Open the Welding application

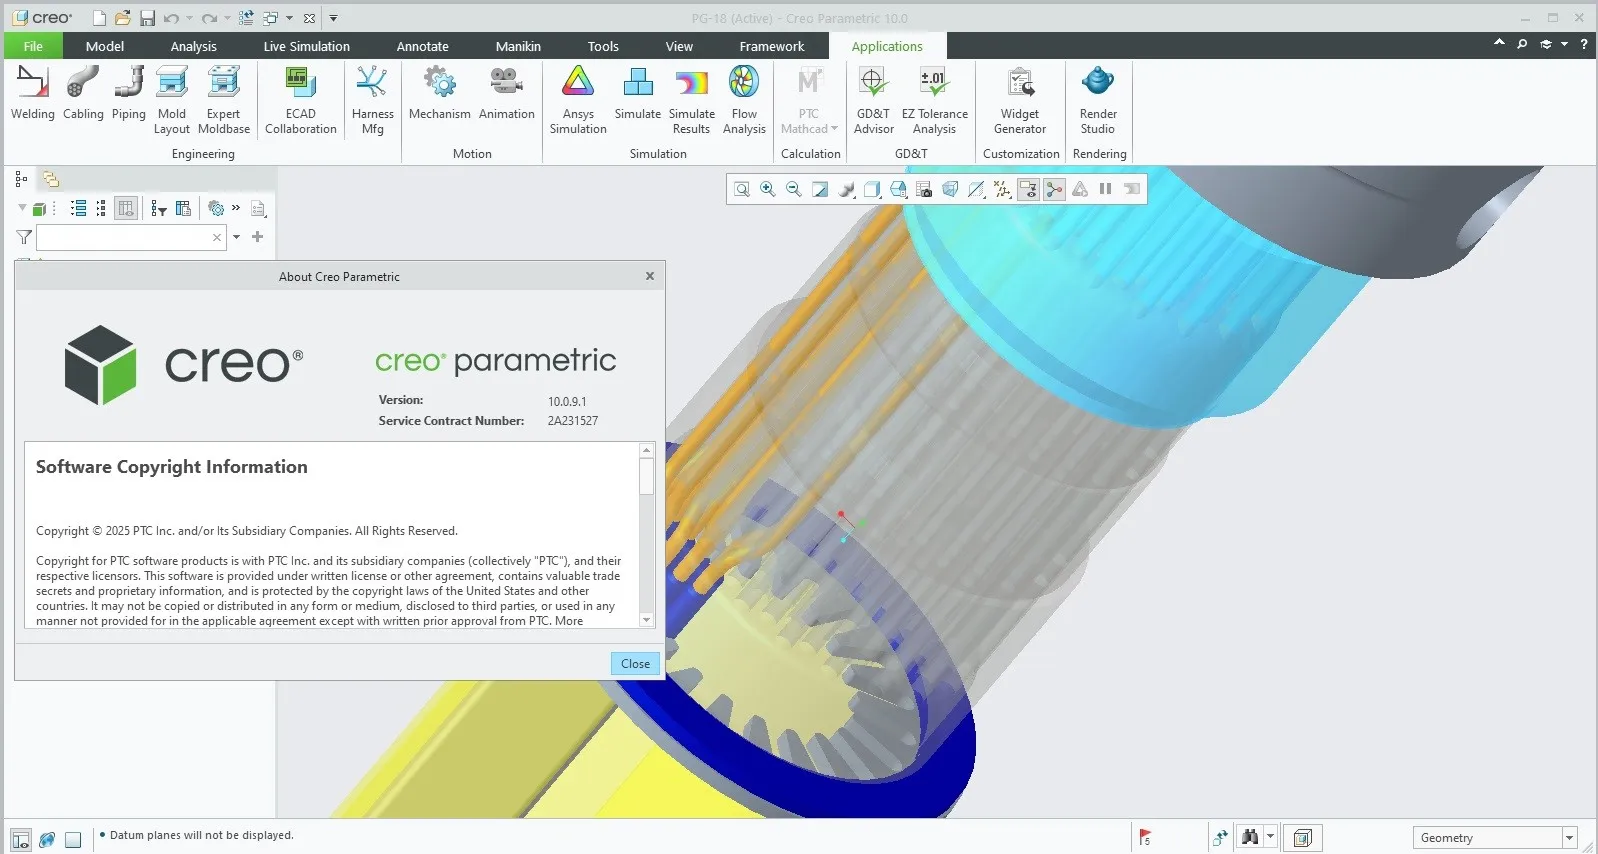click(x=32, y=93)
